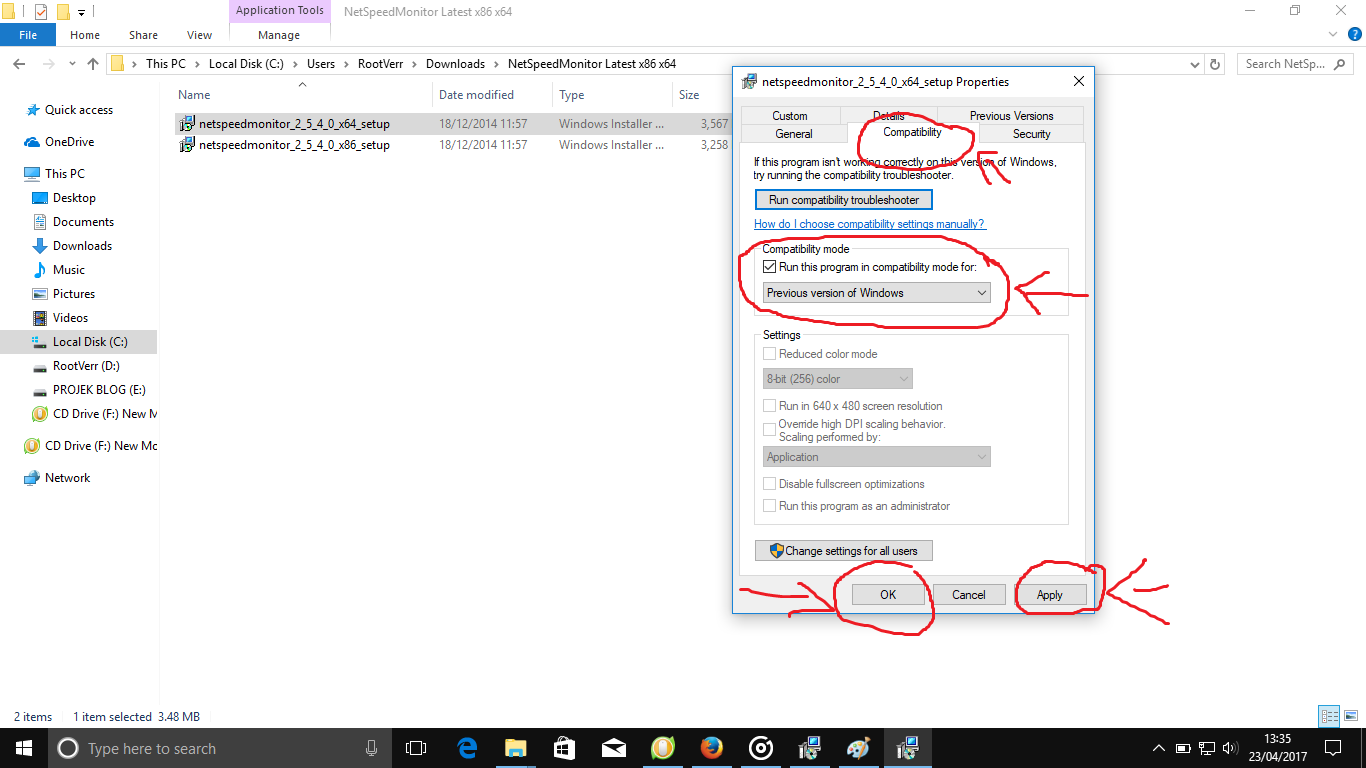Viewport: 1366px width, 768px height.
Task: Open Desktop under This PC
Action: pos(74,198)
